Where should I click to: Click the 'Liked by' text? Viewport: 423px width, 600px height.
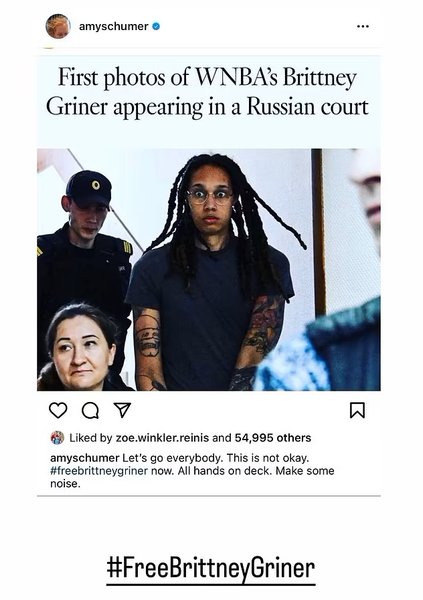pyautogui.click(x=91, y=438)
